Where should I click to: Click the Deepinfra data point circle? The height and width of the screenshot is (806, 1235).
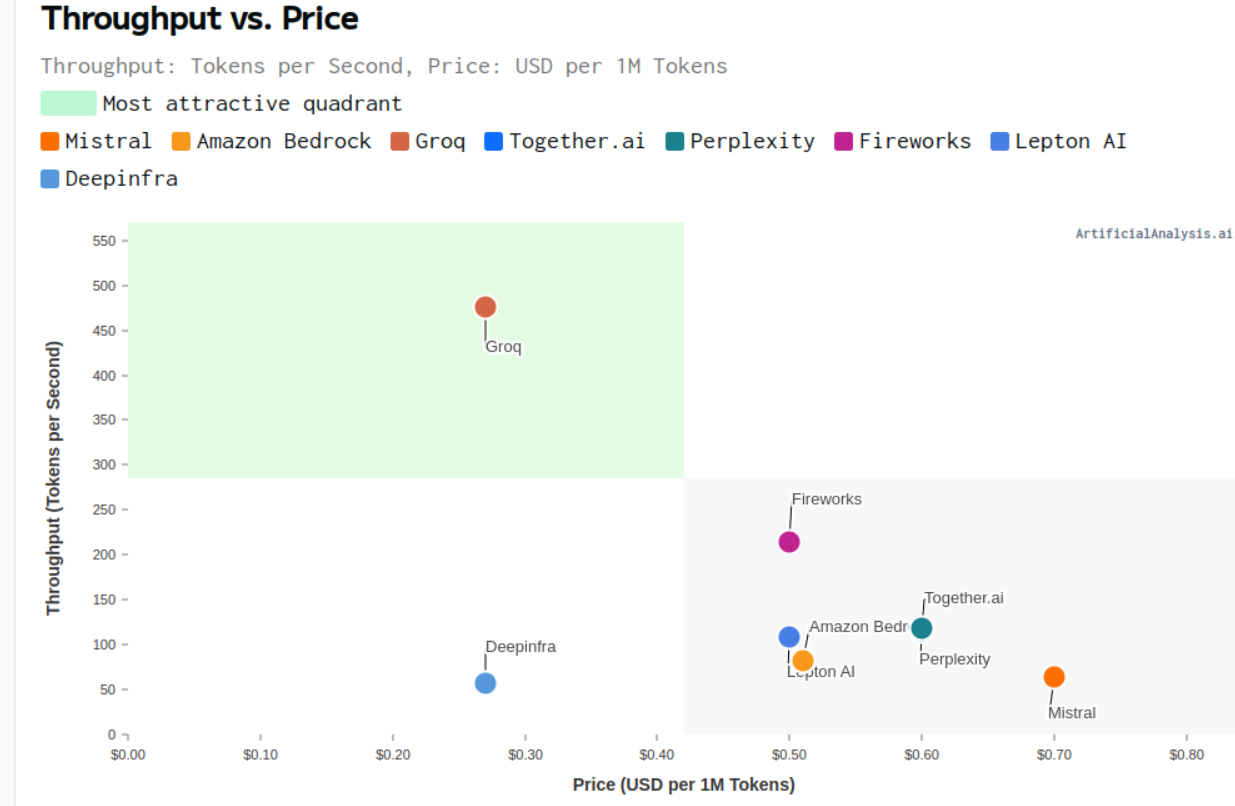pyautogui.click(x=485, y=683)
